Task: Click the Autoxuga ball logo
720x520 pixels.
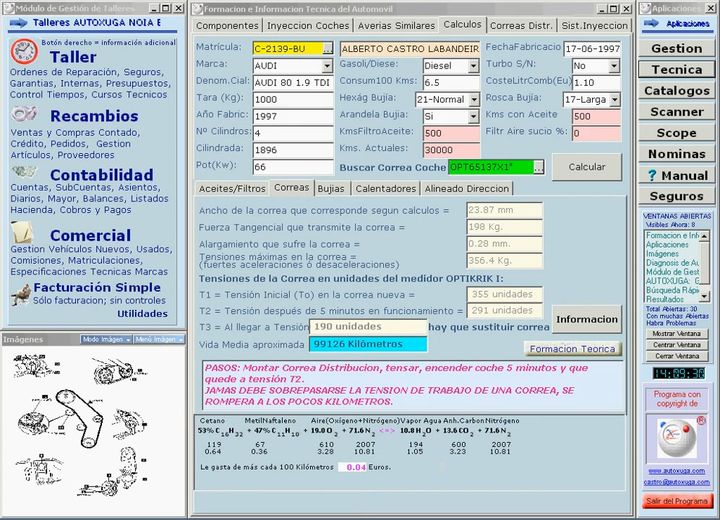Action: click(677, 437)
